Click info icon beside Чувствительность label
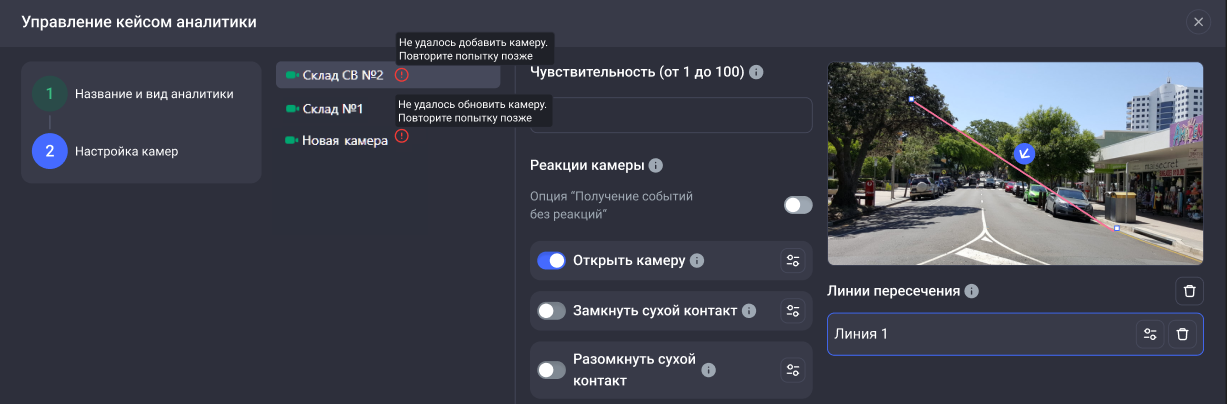The width and height of the screenshot is (1227, 404). click(756, 72)
